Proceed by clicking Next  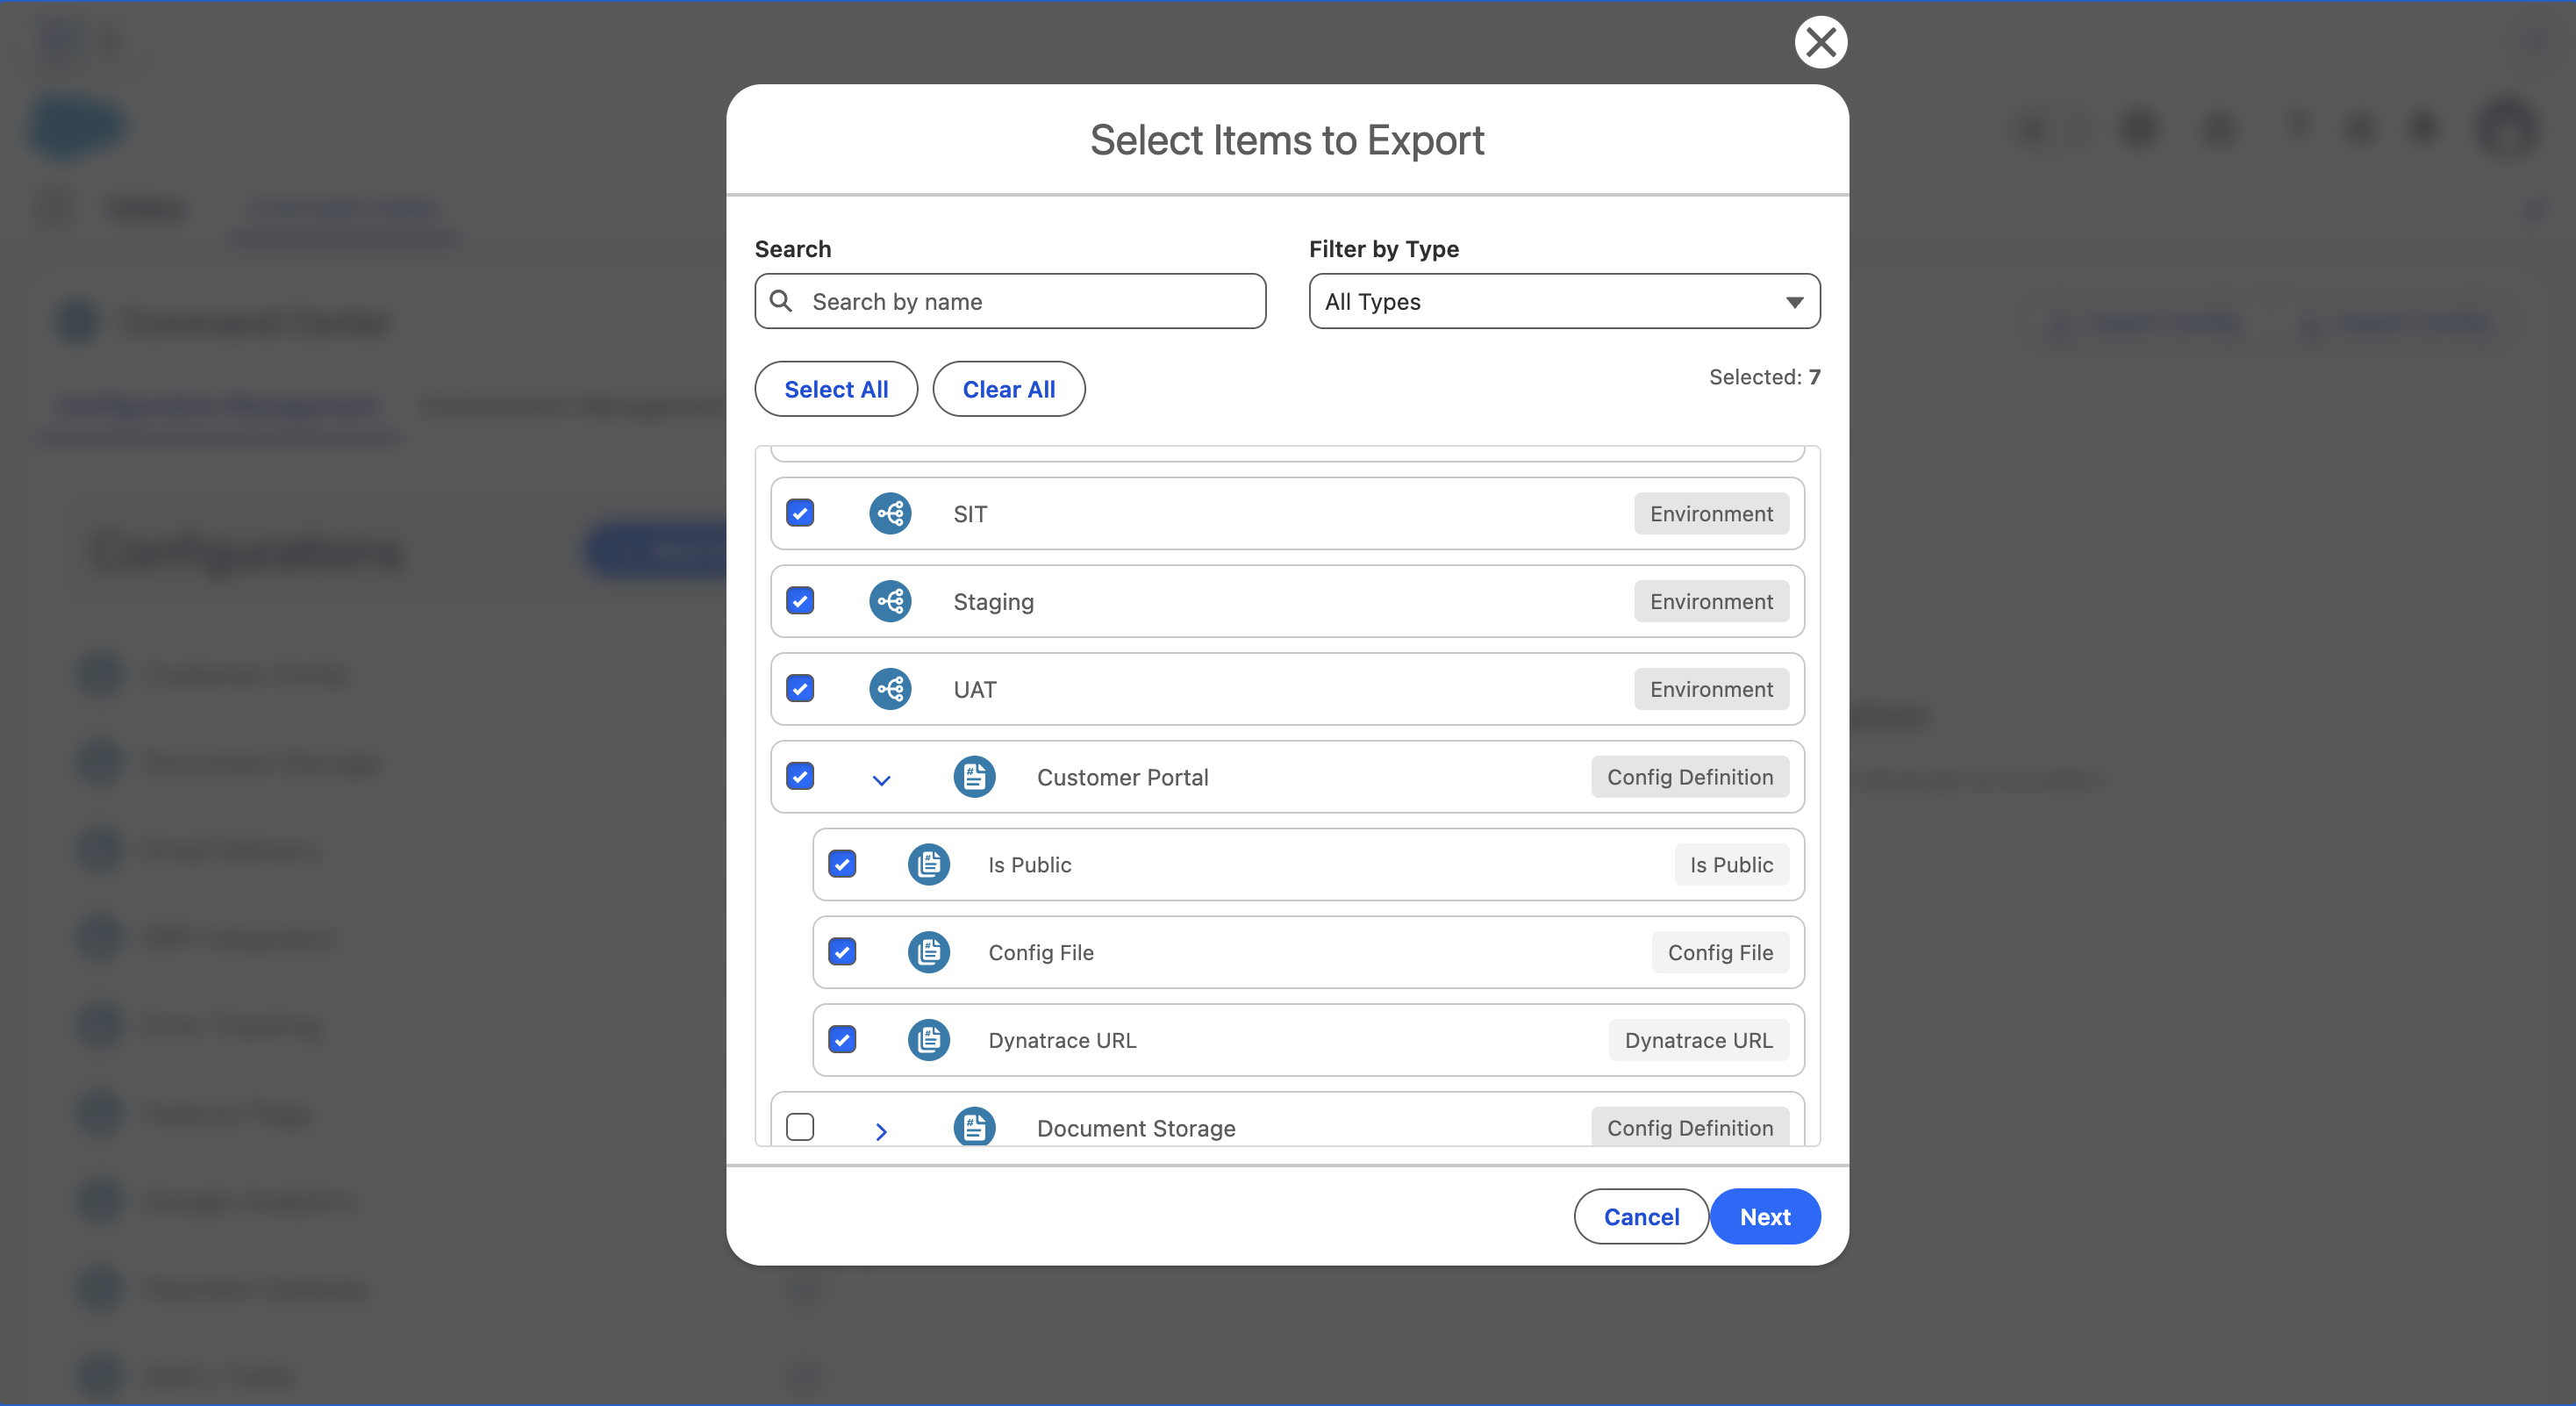click(x=1765, y=1216)
